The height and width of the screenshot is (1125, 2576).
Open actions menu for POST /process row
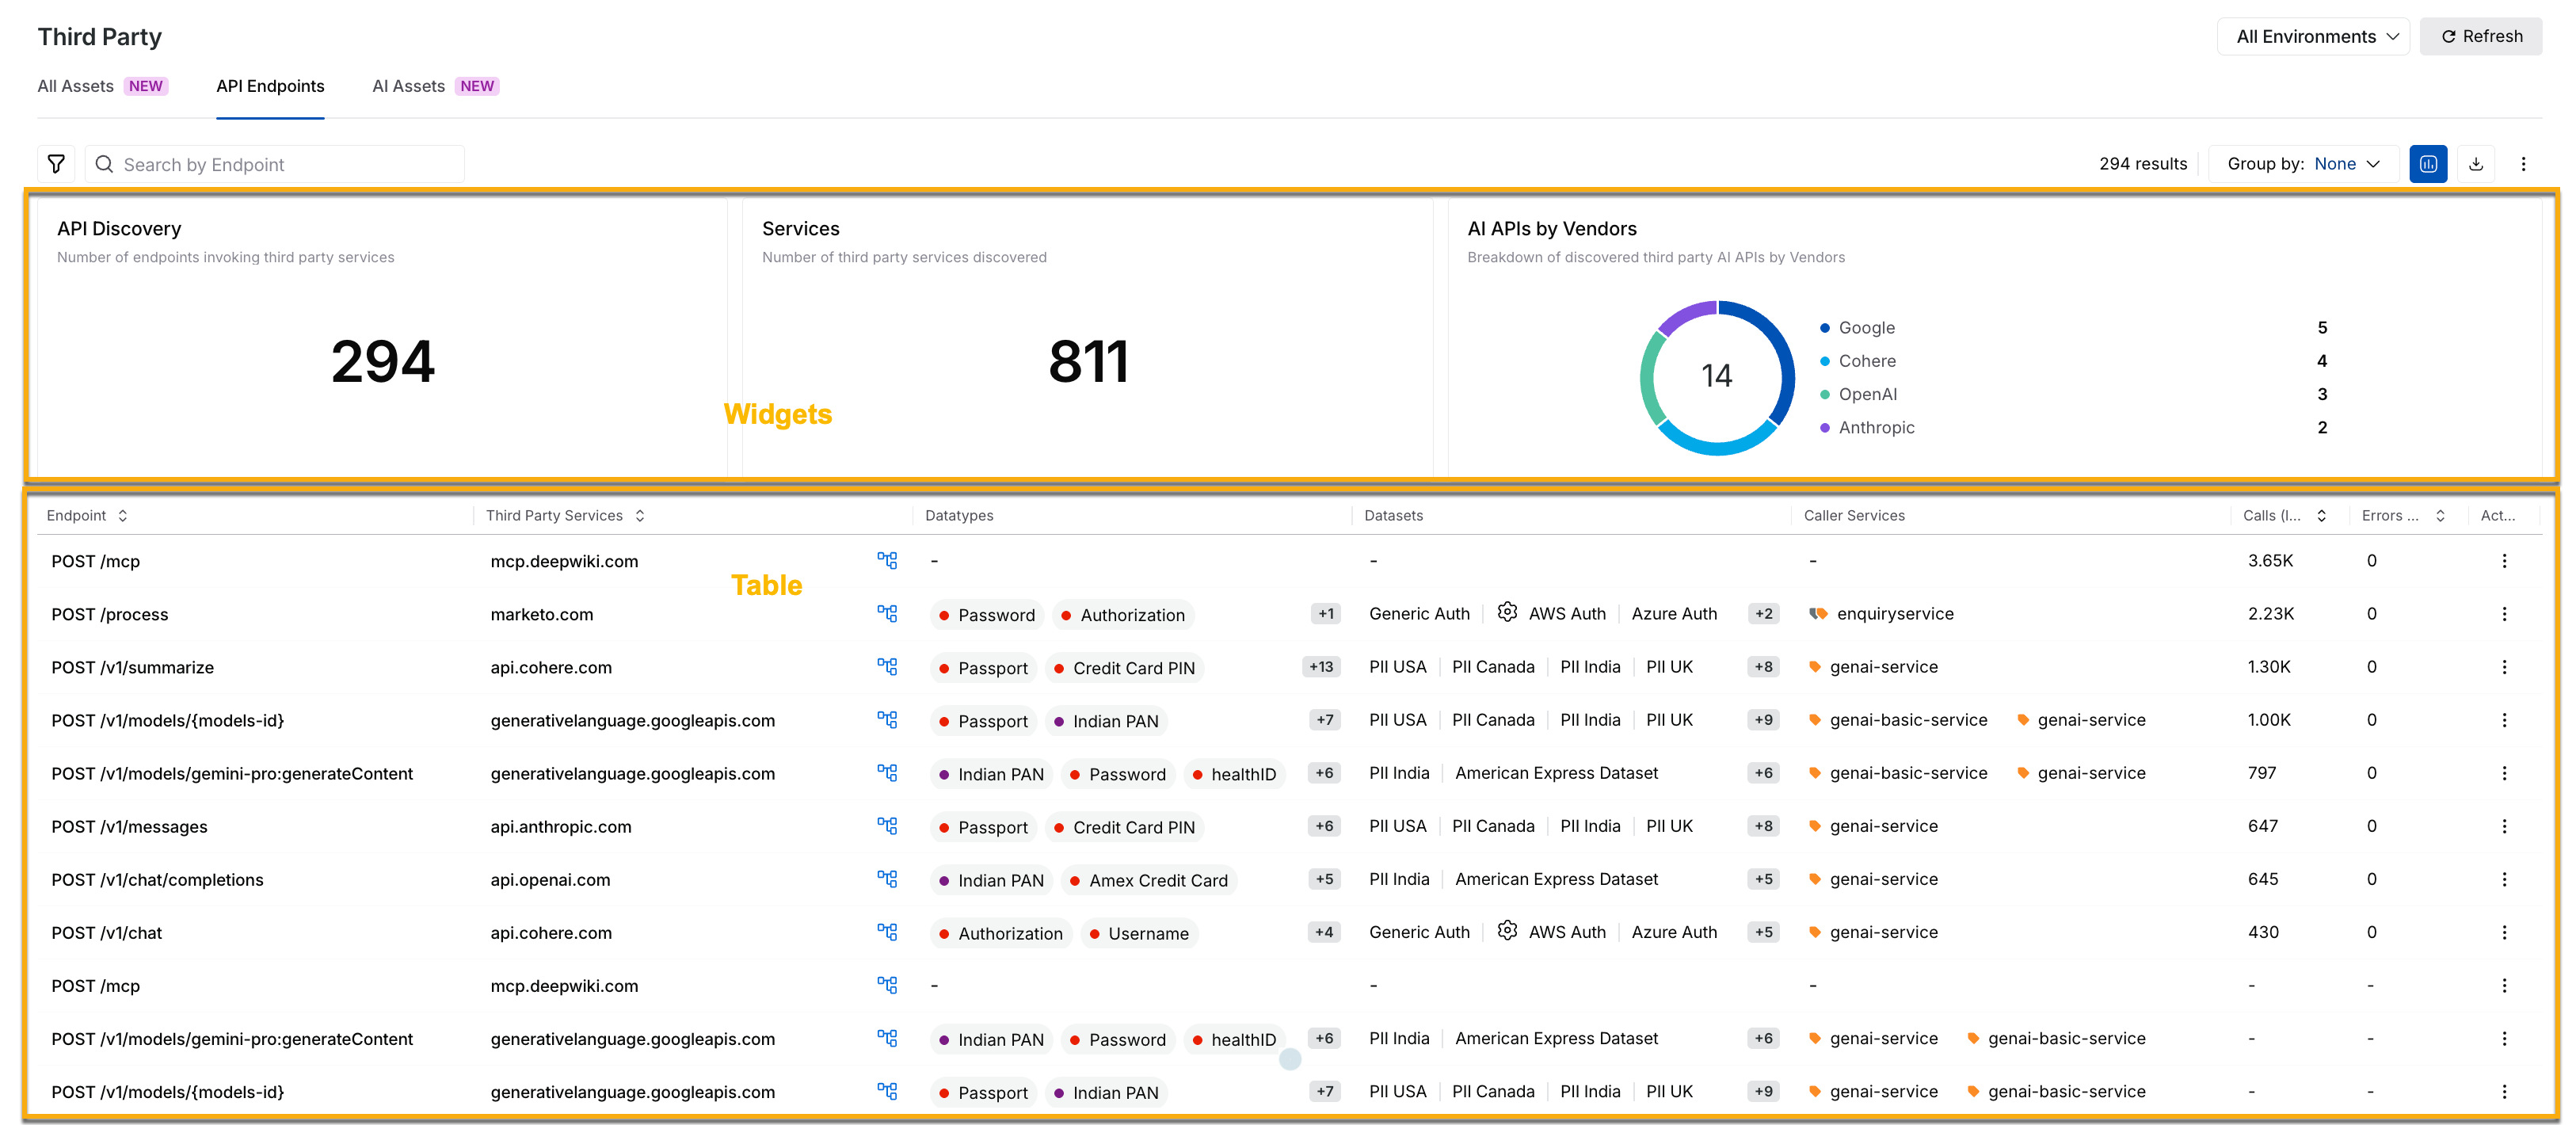click(2504, 613)
